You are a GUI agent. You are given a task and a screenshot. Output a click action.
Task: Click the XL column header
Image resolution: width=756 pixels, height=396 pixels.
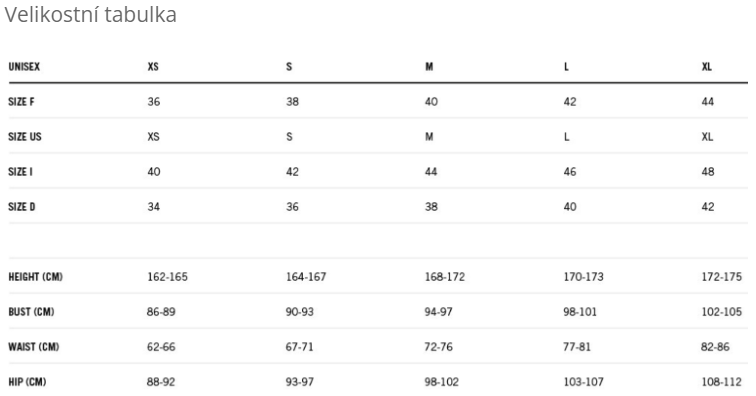[x=707, y=67]
